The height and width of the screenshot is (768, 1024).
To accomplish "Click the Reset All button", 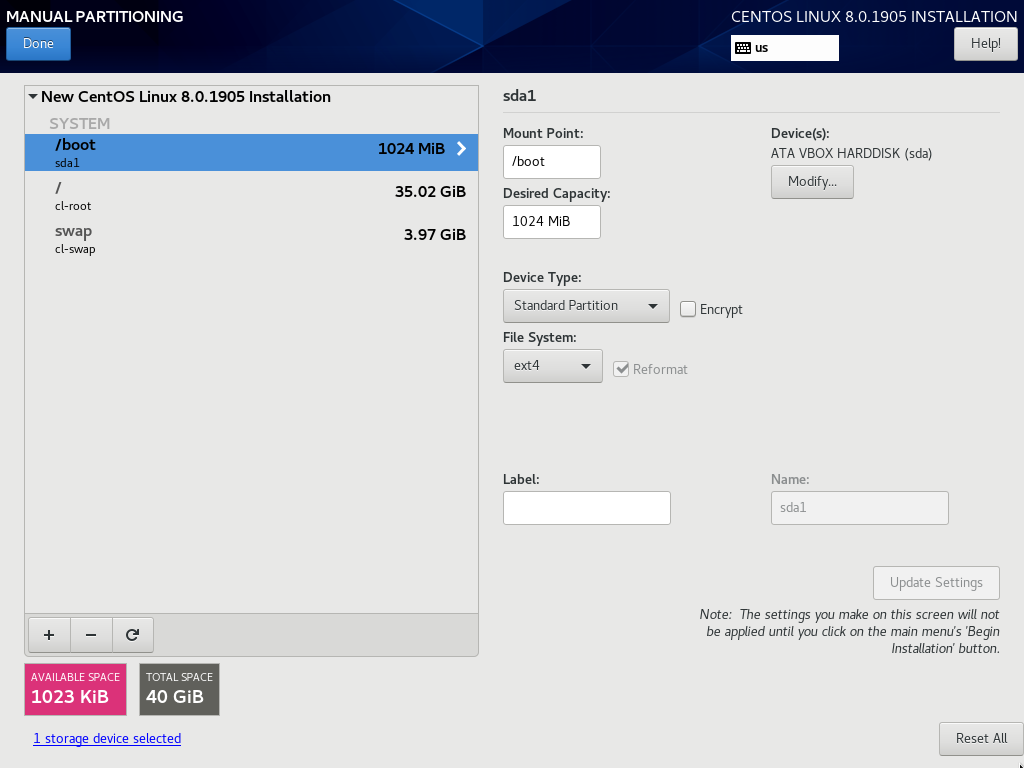I will [x=980, y=738].
